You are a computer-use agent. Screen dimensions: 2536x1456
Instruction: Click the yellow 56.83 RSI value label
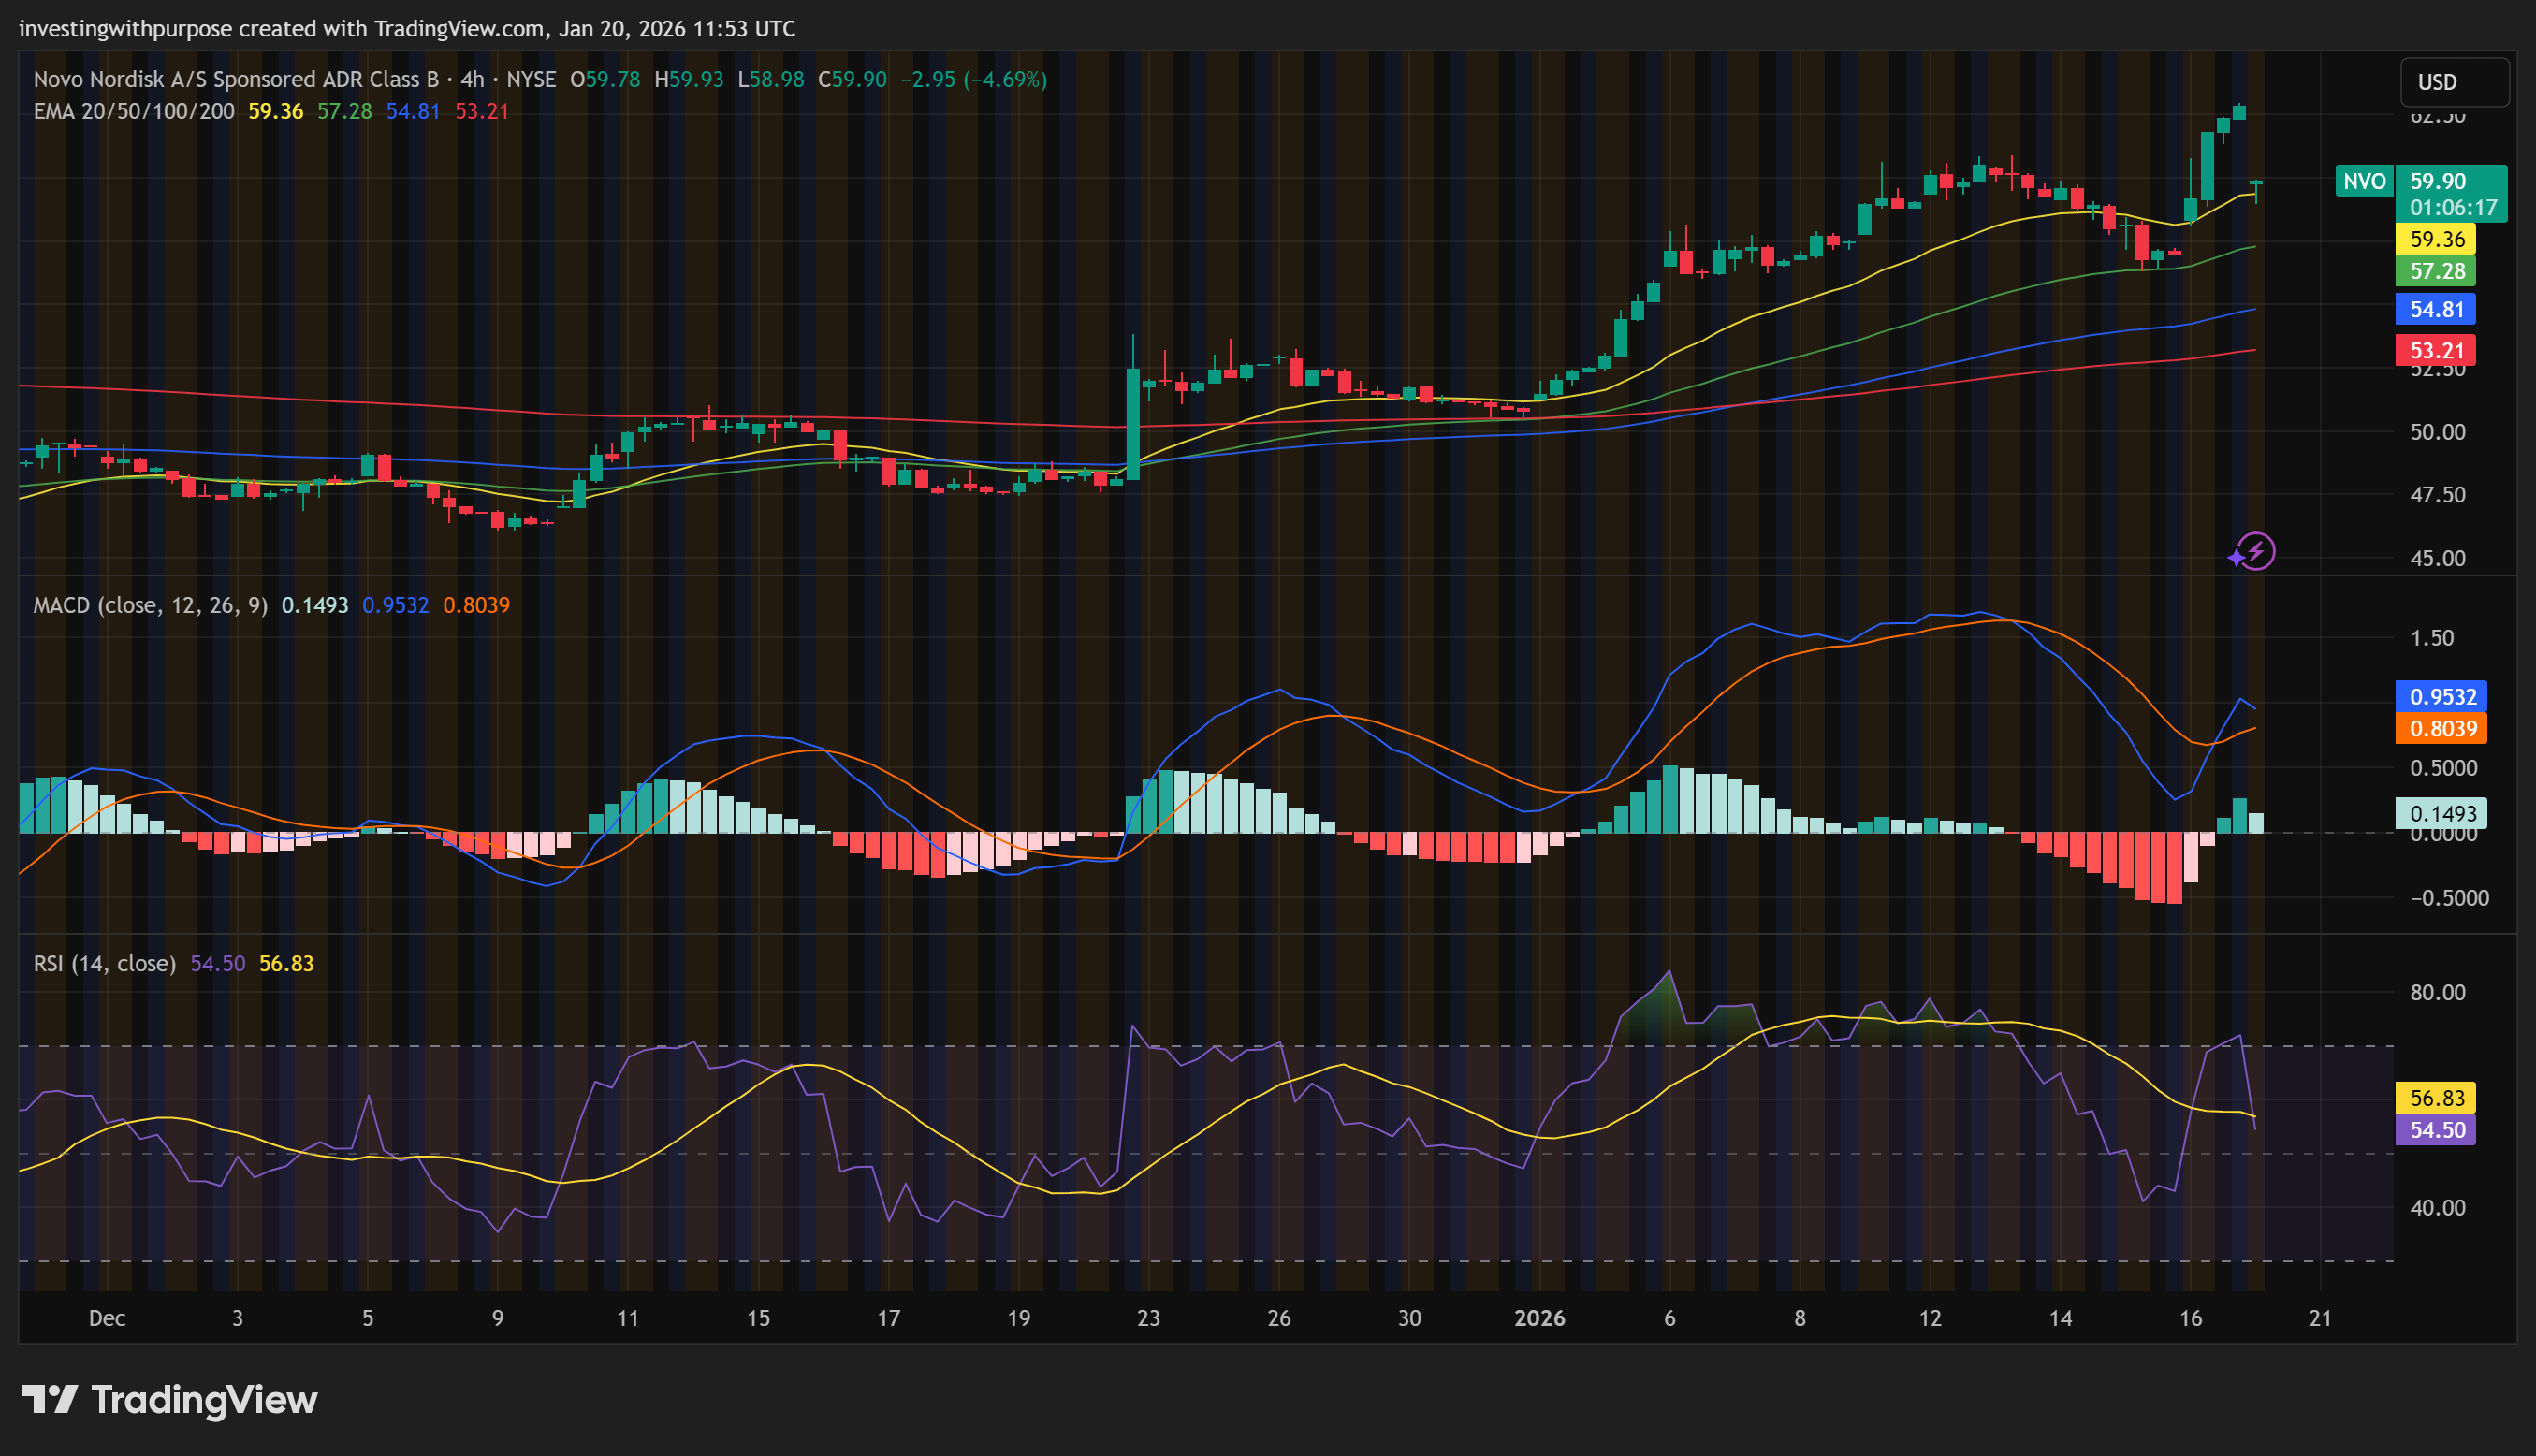pos(2435,1098)
